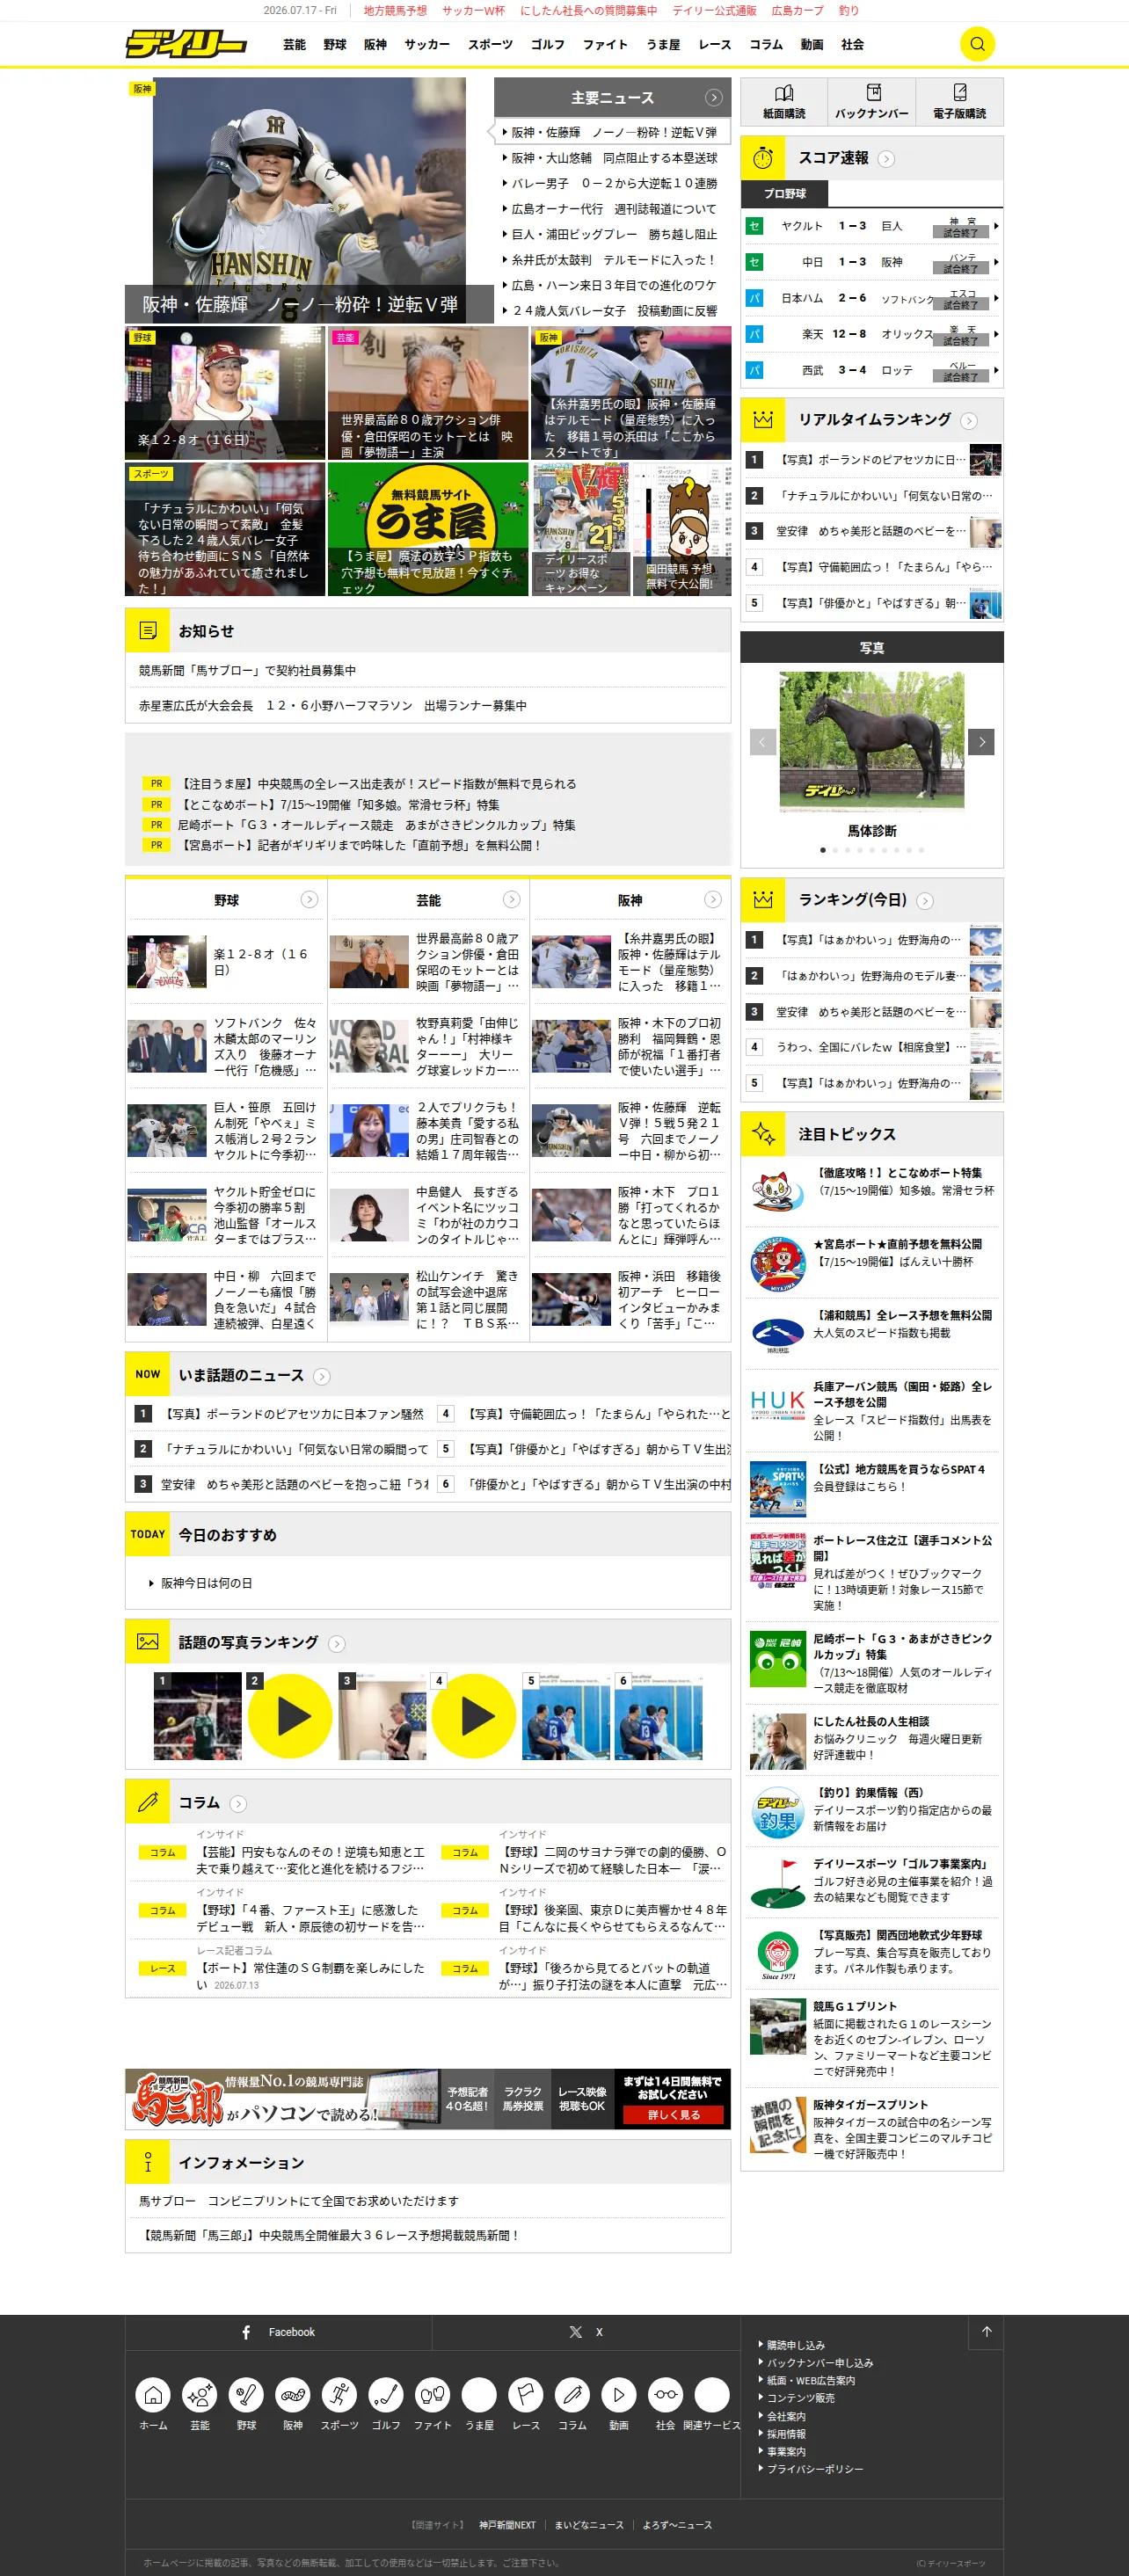This screenshot has width=1129, height=2576.
Task: Open the 購読申し込み footer link
Action: tap(795, 2345)
